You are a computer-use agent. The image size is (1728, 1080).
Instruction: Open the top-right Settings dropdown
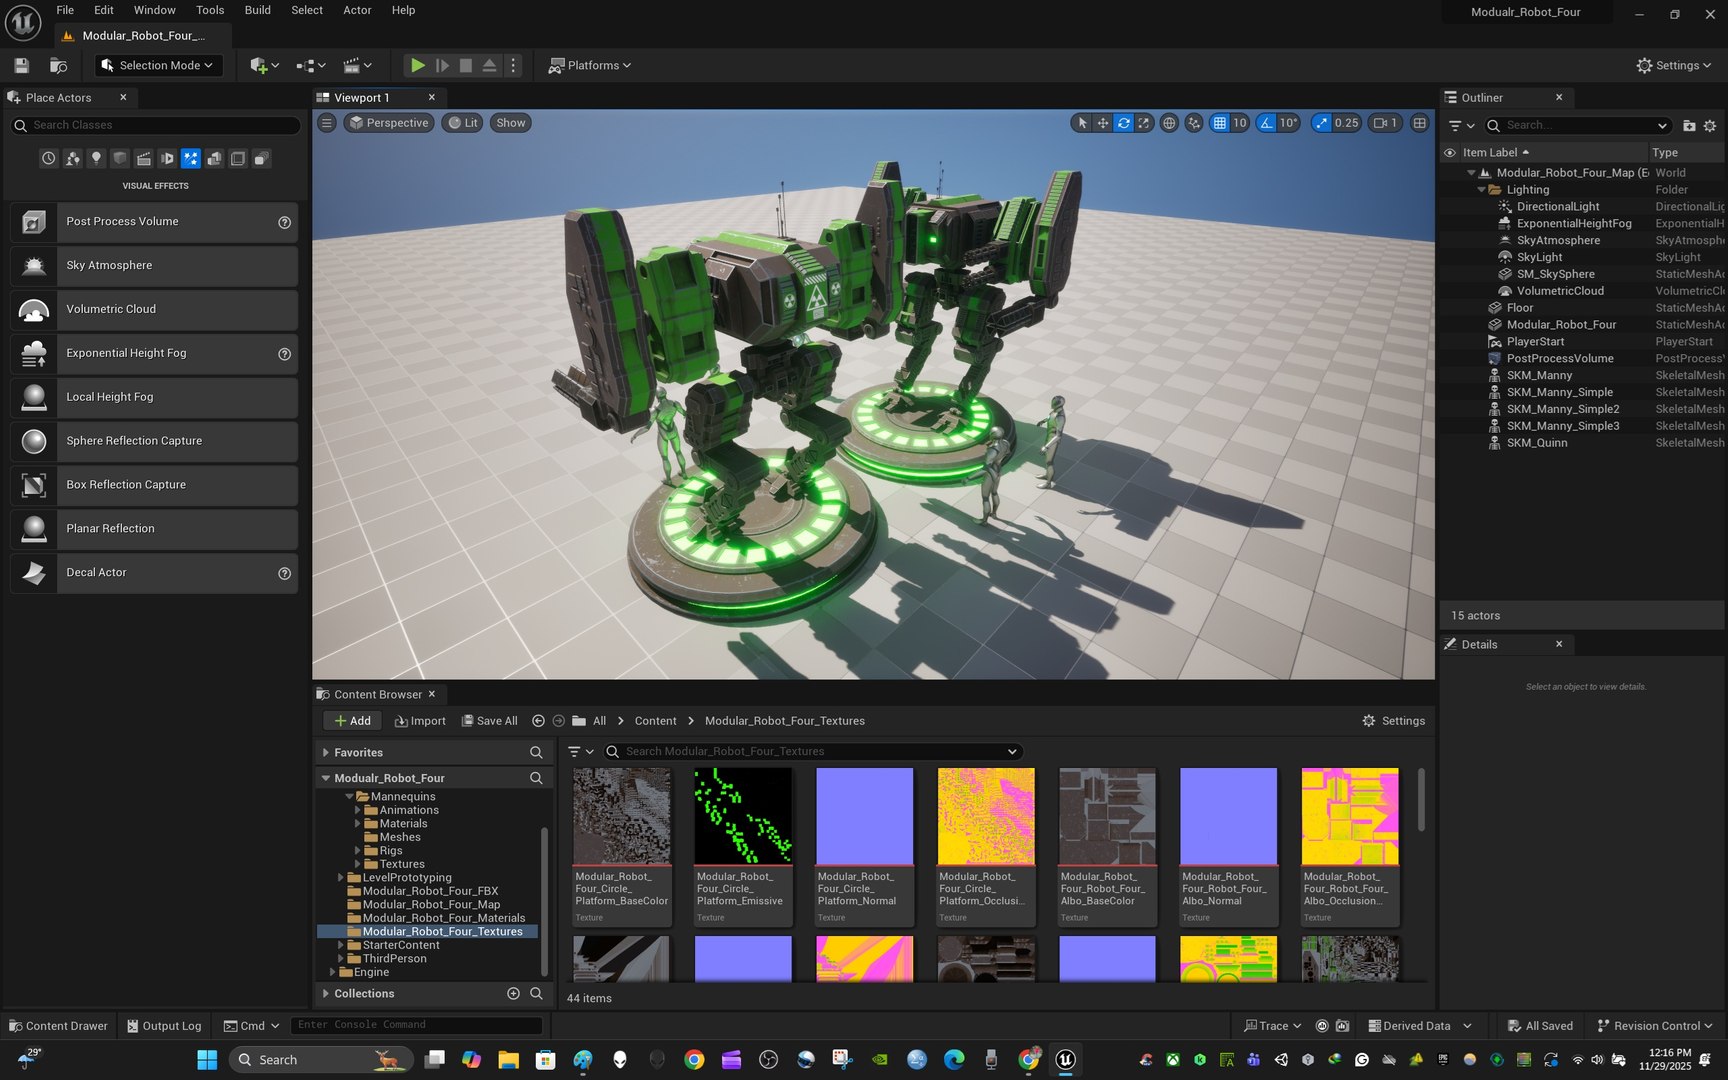(1673, 65)
